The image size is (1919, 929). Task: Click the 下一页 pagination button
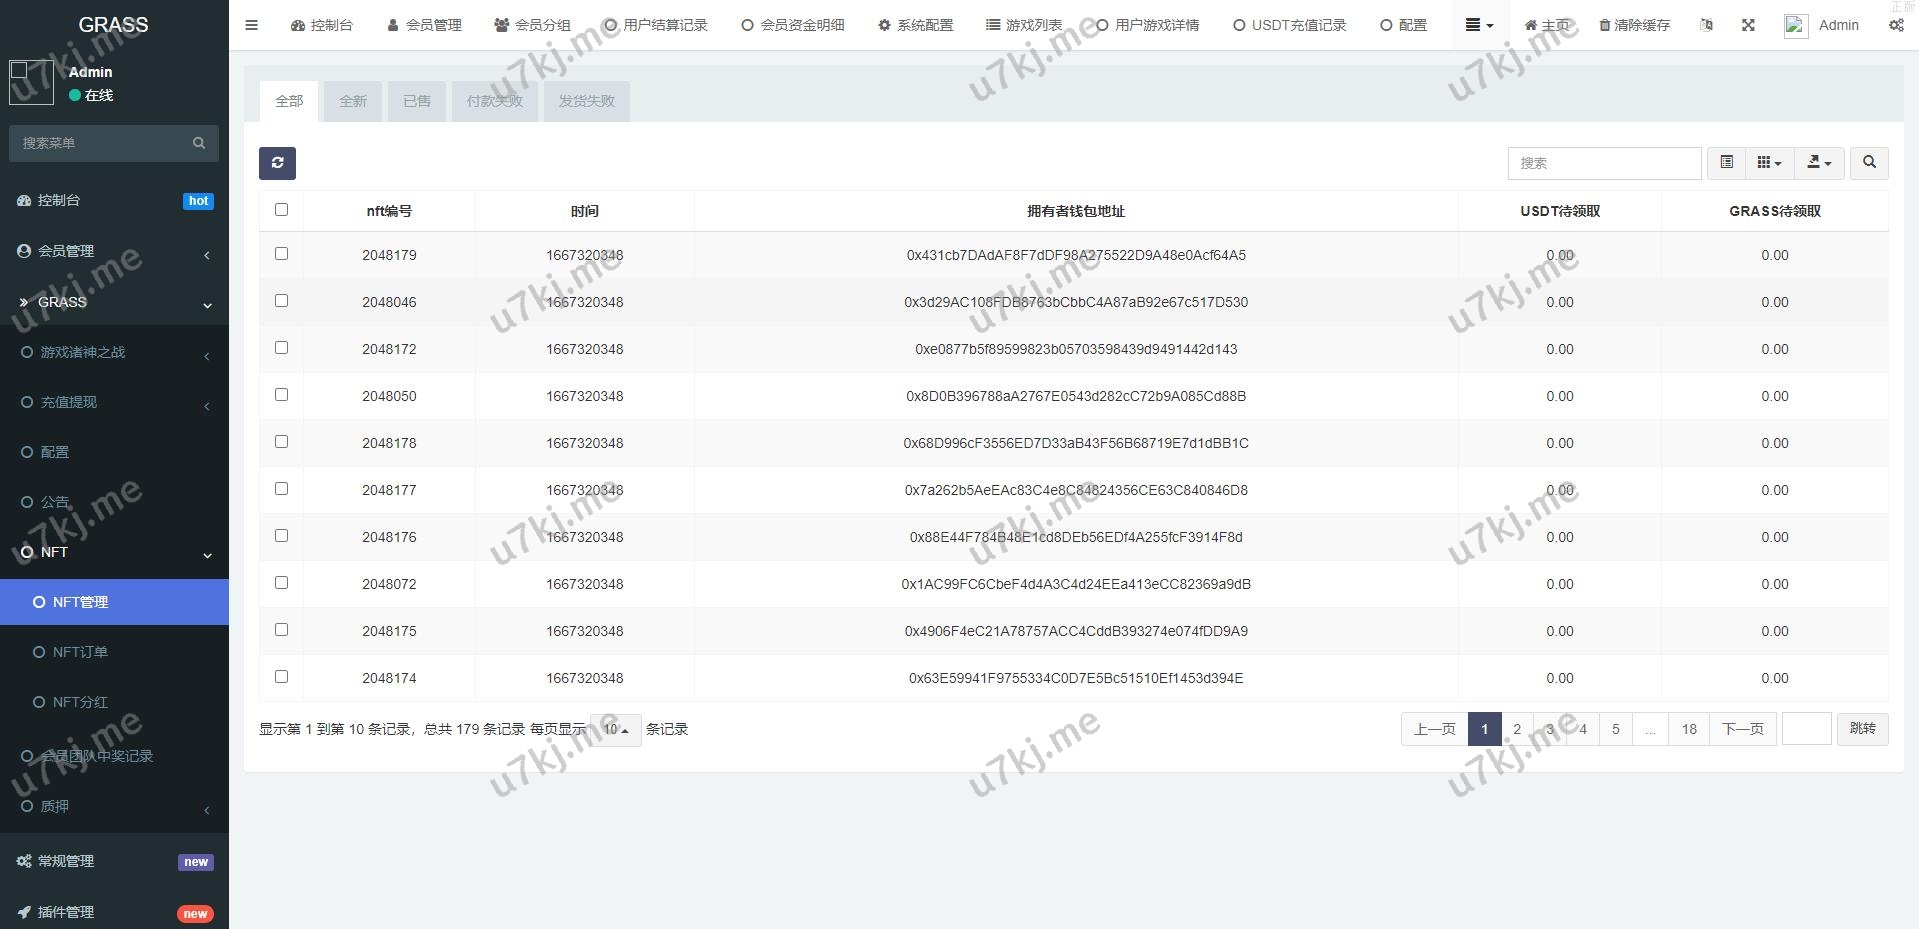[x=1742, y=729]
